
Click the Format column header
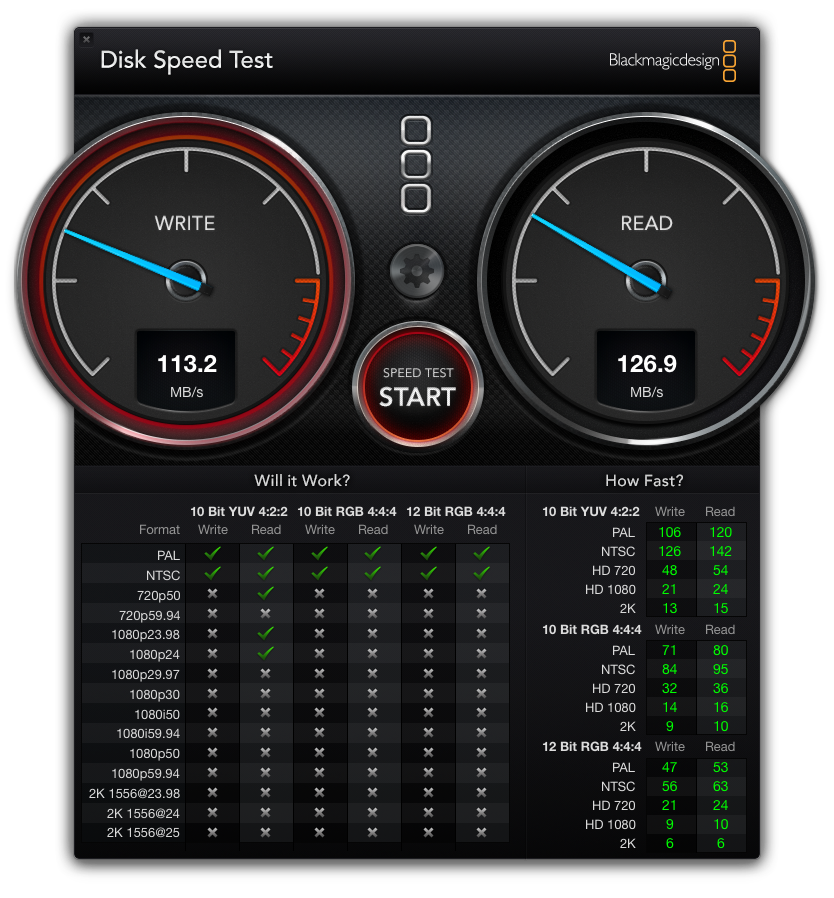pyautogui.click(x=159, y=530)
